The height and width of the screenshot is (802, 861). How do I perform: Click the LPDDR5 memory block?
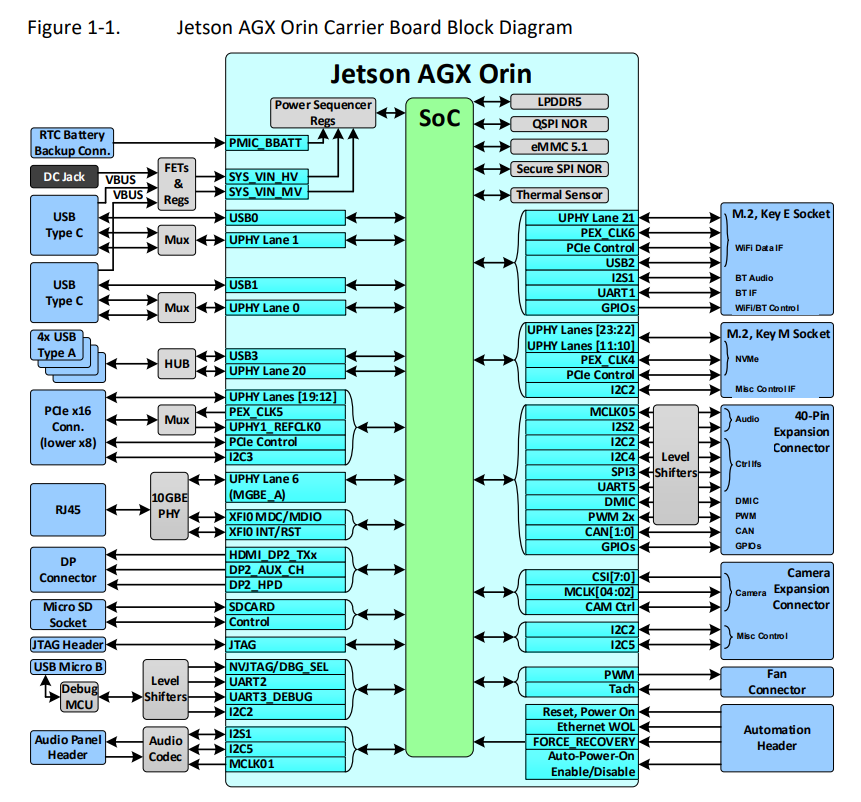pyautogui.click(x=560, y=102)
